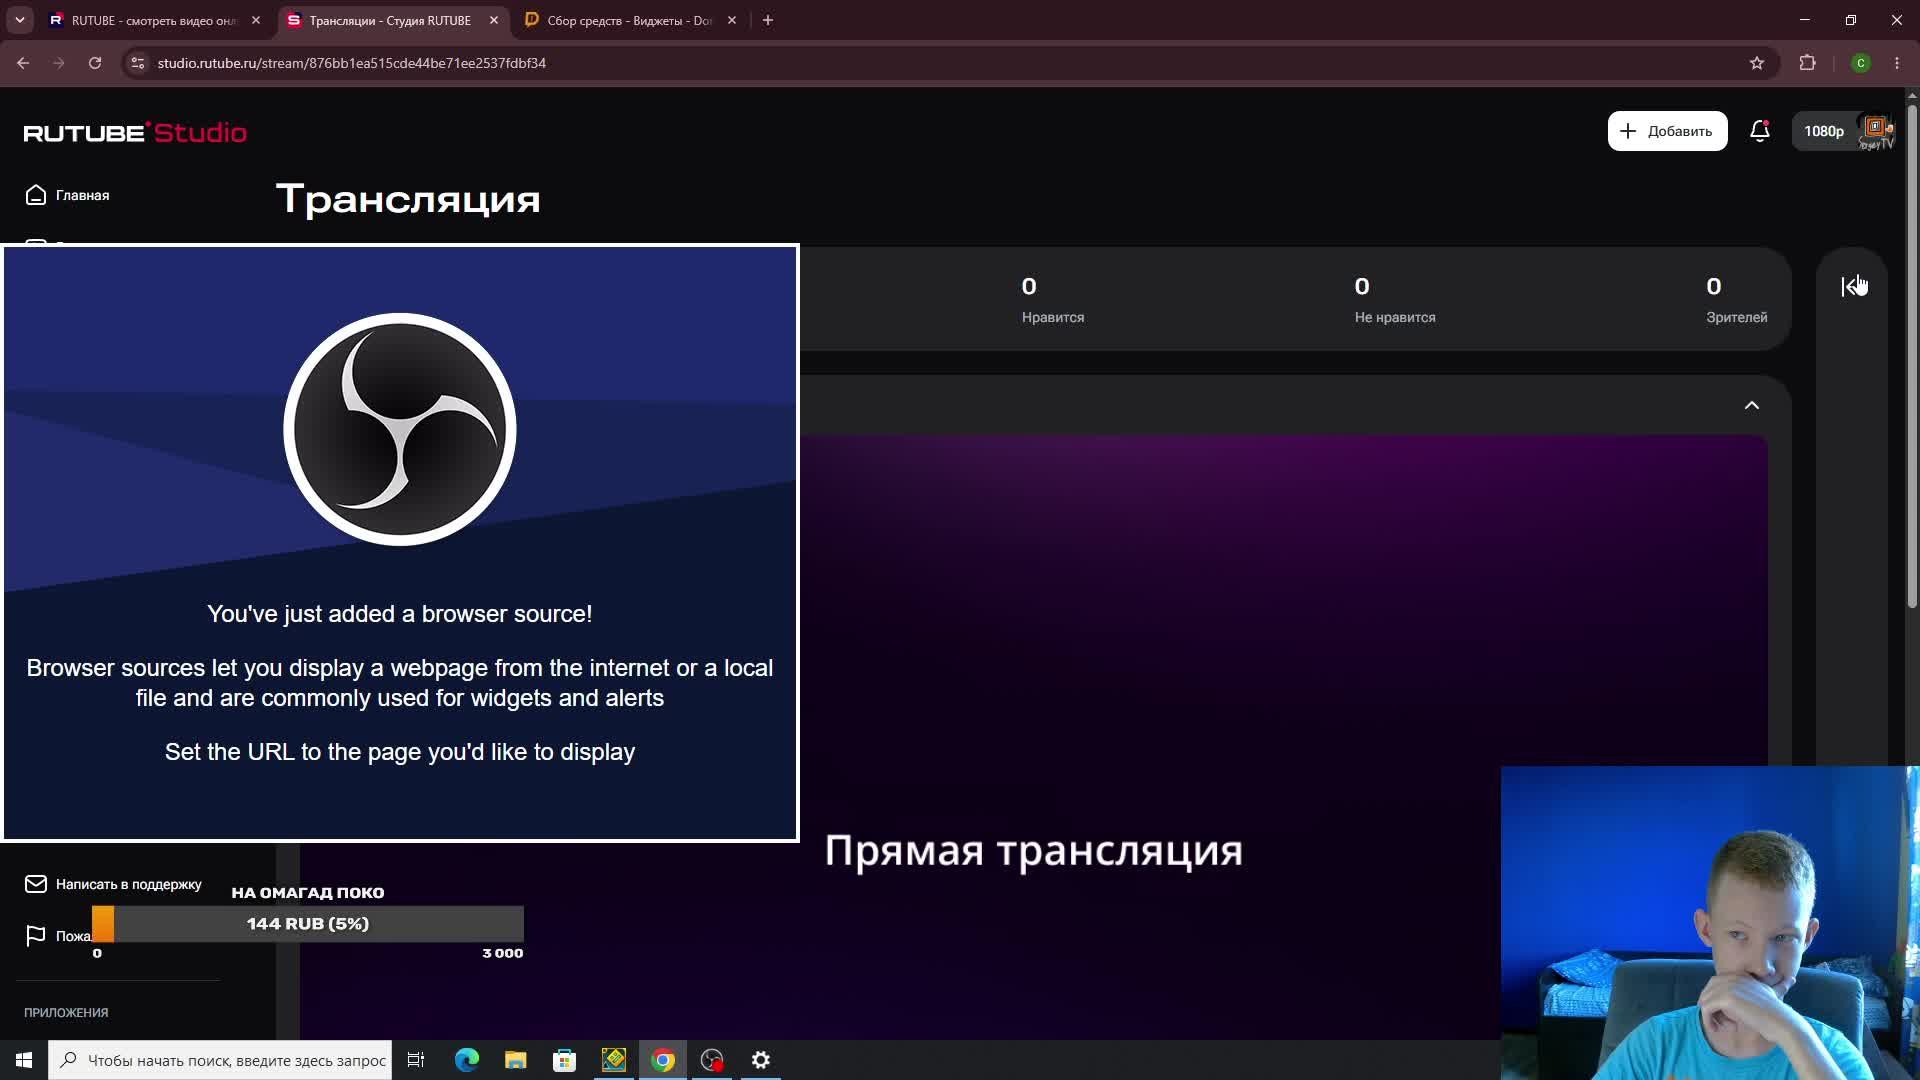The image size is (1920, 1080).
Task: Switch to the Сбор средств Виджеты tab
Action: coord(630,20)
